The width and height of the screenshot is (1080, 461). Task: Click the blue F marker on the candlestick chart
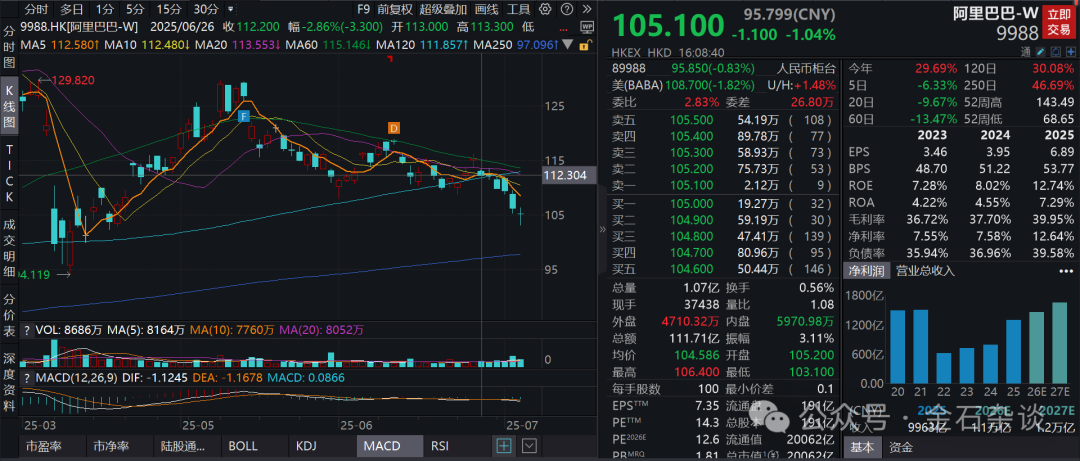242,116
